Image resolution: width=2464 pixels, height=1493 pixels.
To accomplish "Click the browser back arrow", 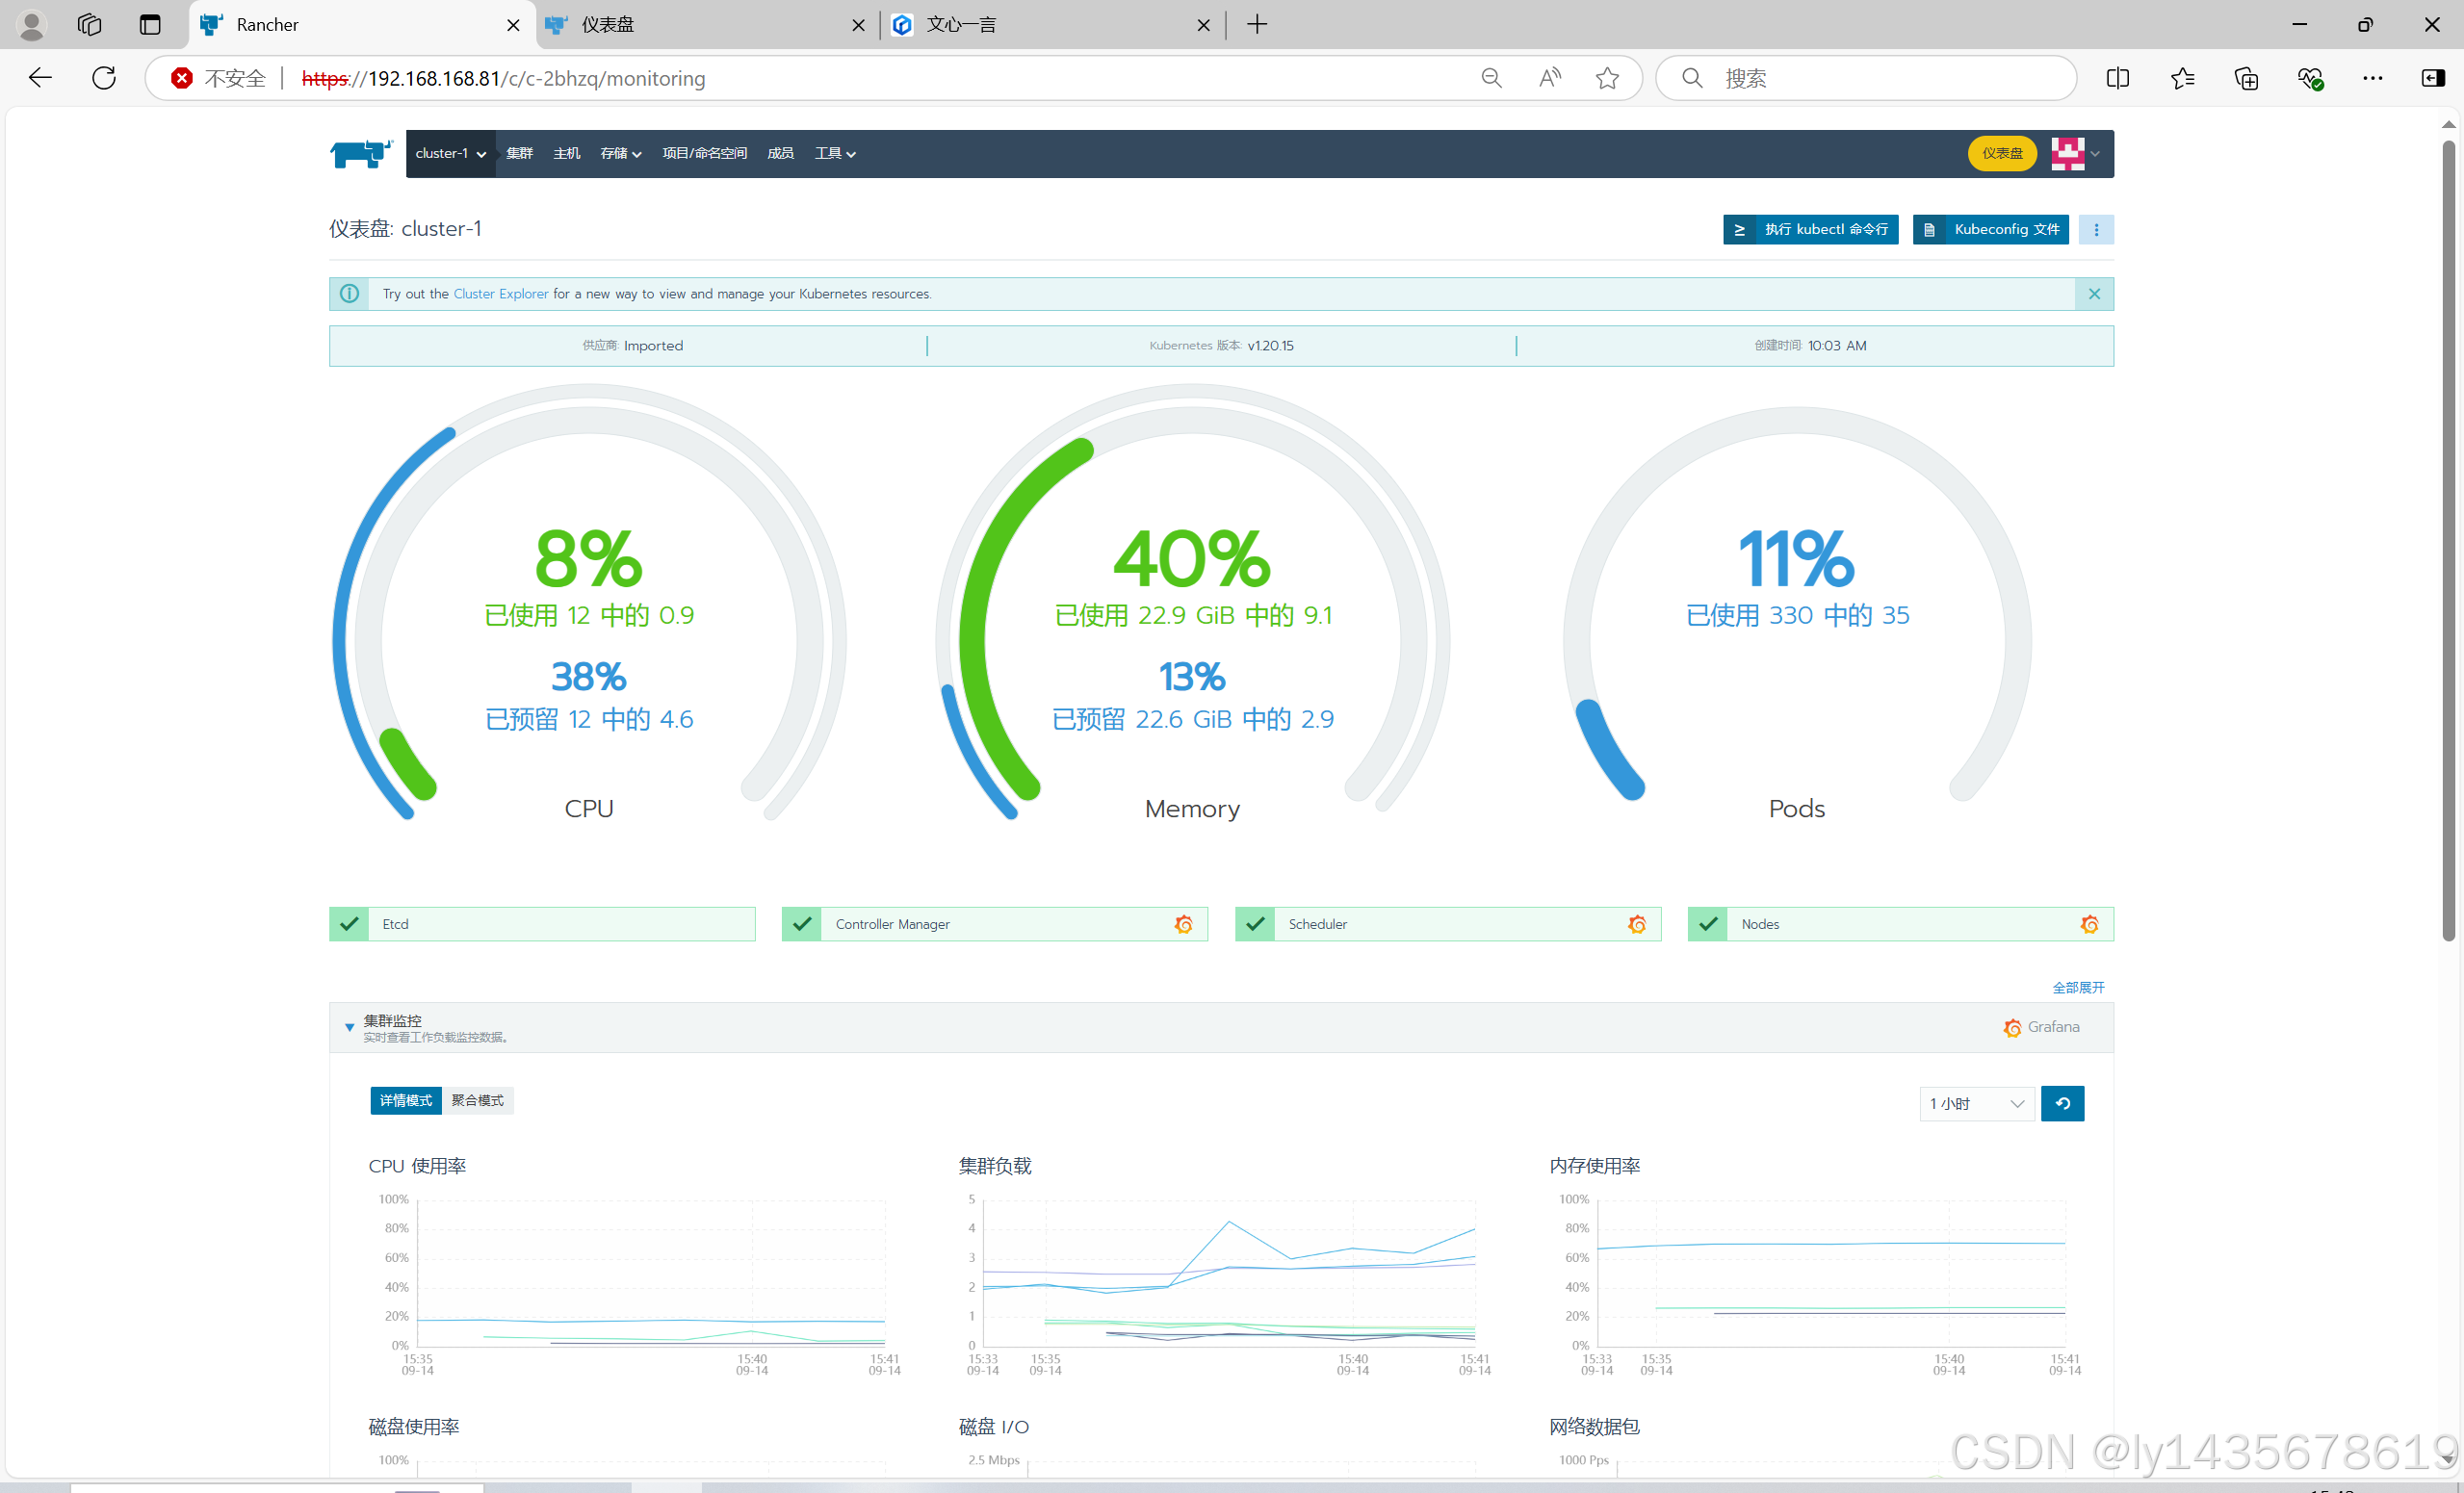I will click(x=40, y=78).
